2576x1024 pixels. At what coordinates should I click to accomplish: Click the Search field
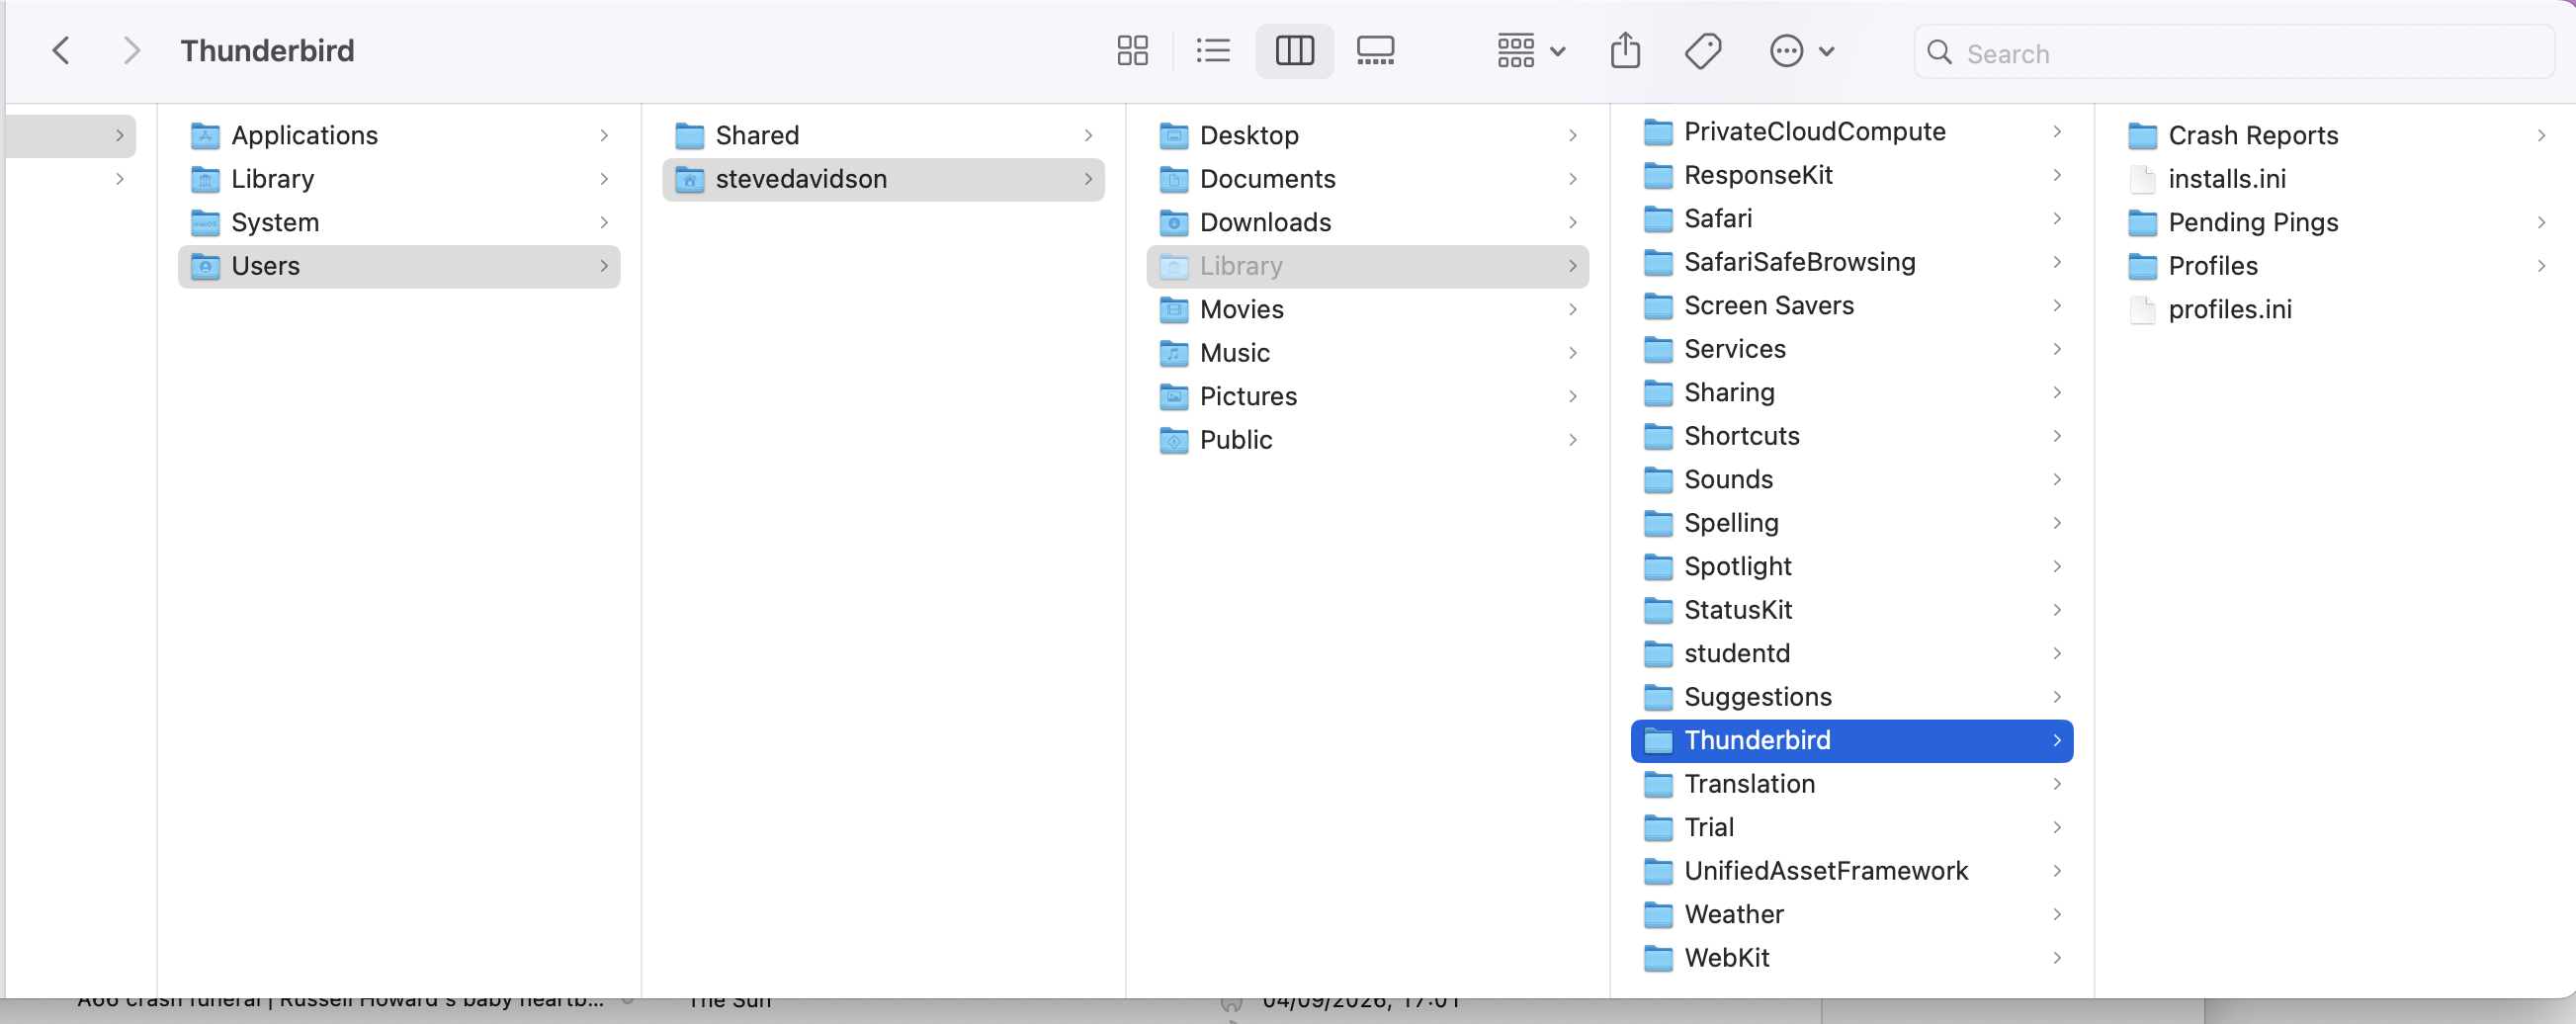(x=2234, y=53)
